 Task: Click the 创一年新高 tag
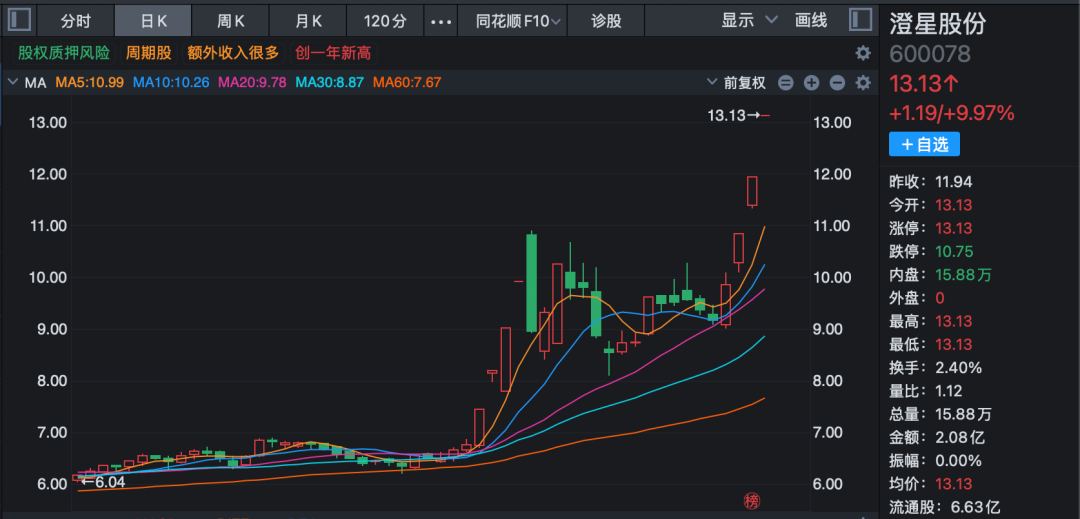333,53
